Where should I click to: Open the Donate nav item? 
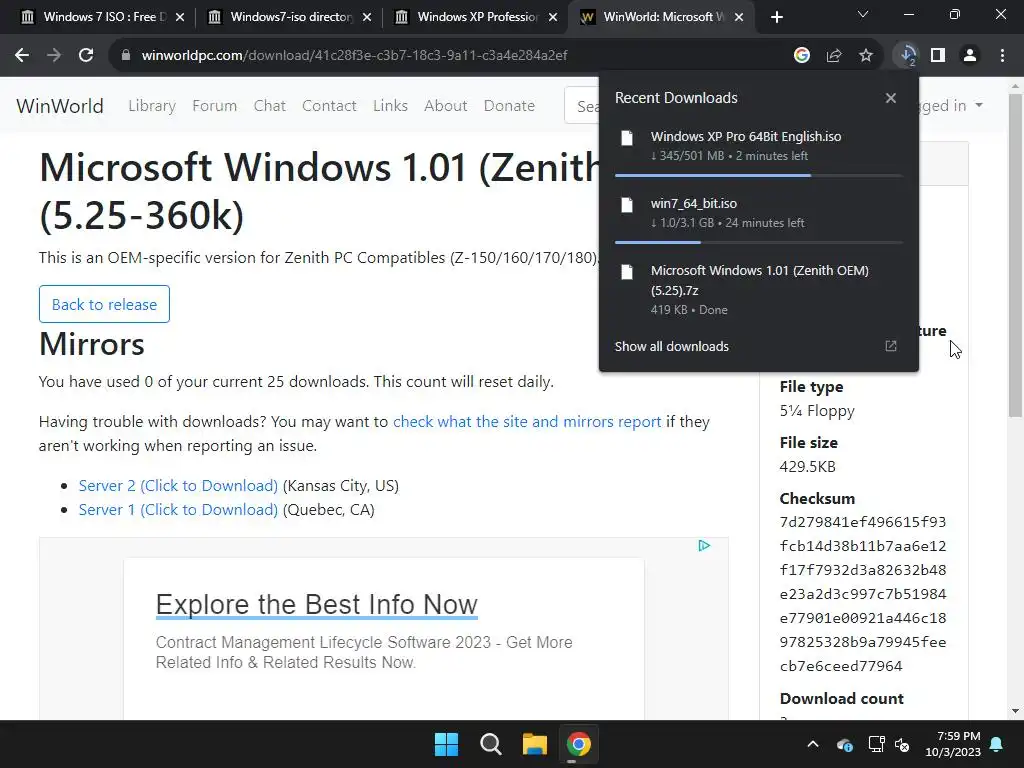(509, 106)
